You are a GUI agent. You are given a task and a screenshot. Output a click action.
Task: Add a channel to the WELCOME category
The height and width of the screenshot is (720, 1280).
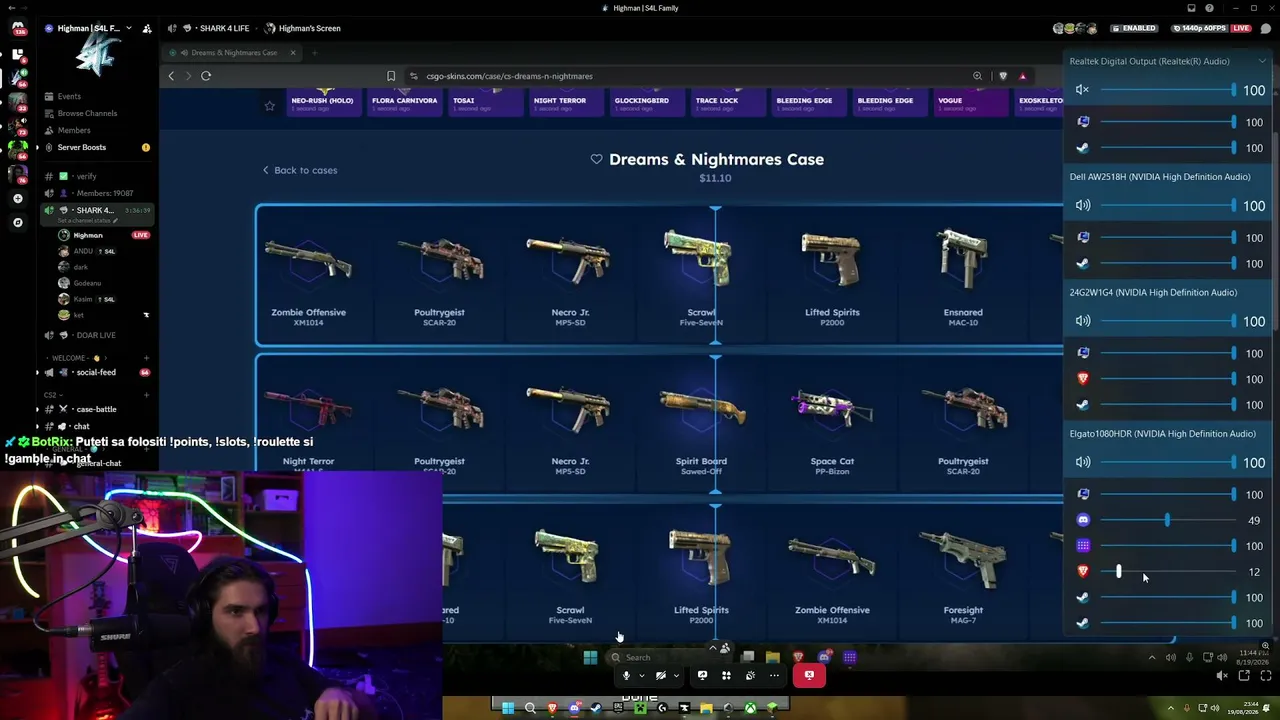[x=146, y=358]
